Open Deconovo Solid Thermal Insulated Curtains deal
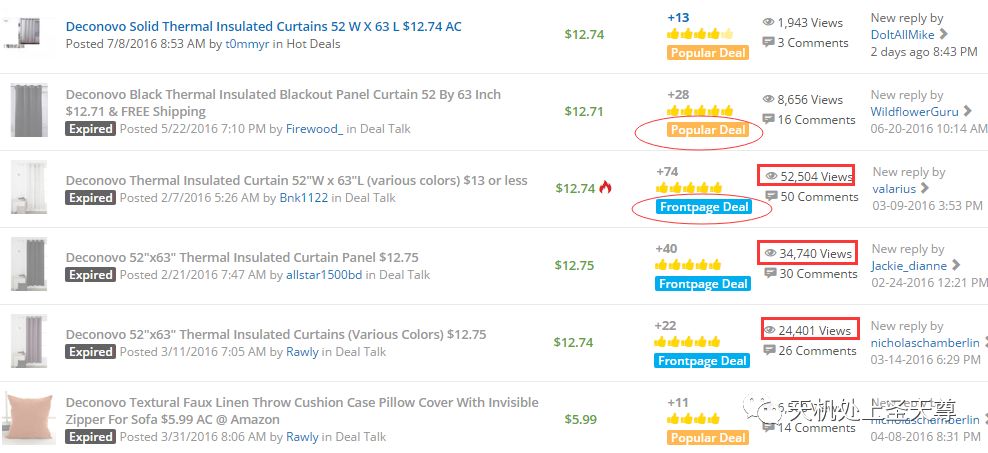988x453 pixels. click(263, 26)
